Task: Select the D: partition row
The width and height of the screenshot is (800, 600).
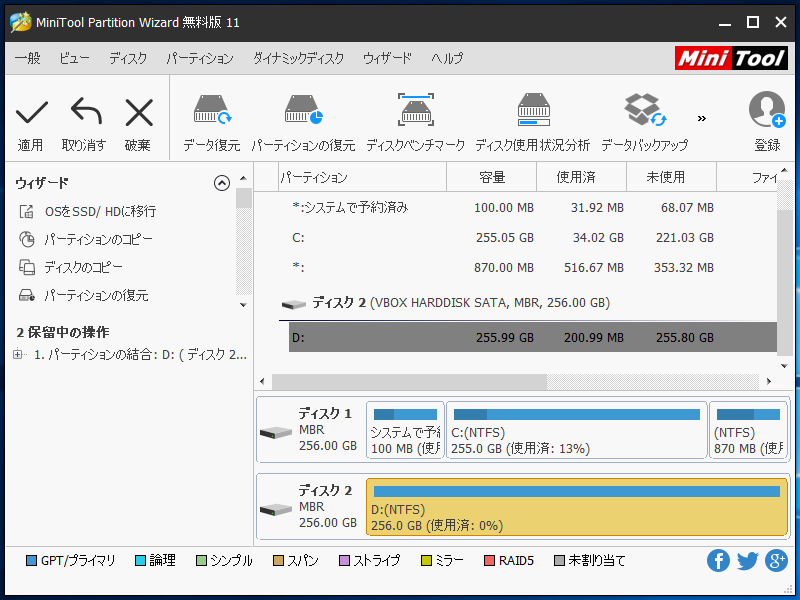Action: pos(533,337)
